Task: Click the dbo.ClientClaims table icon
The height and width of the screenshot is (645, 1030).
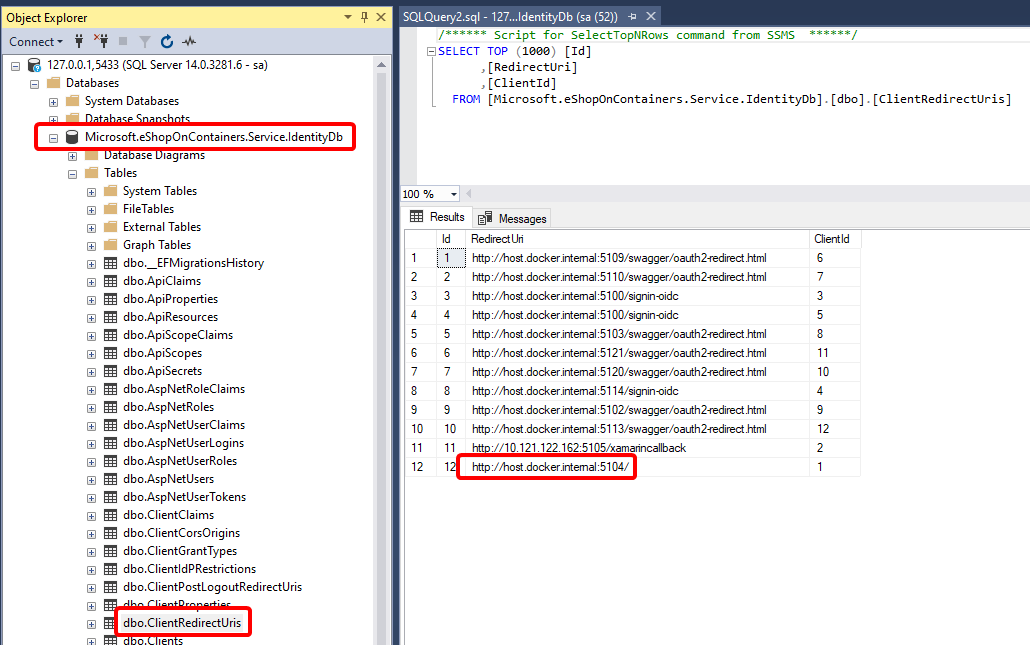Action: tap(110, 515)
